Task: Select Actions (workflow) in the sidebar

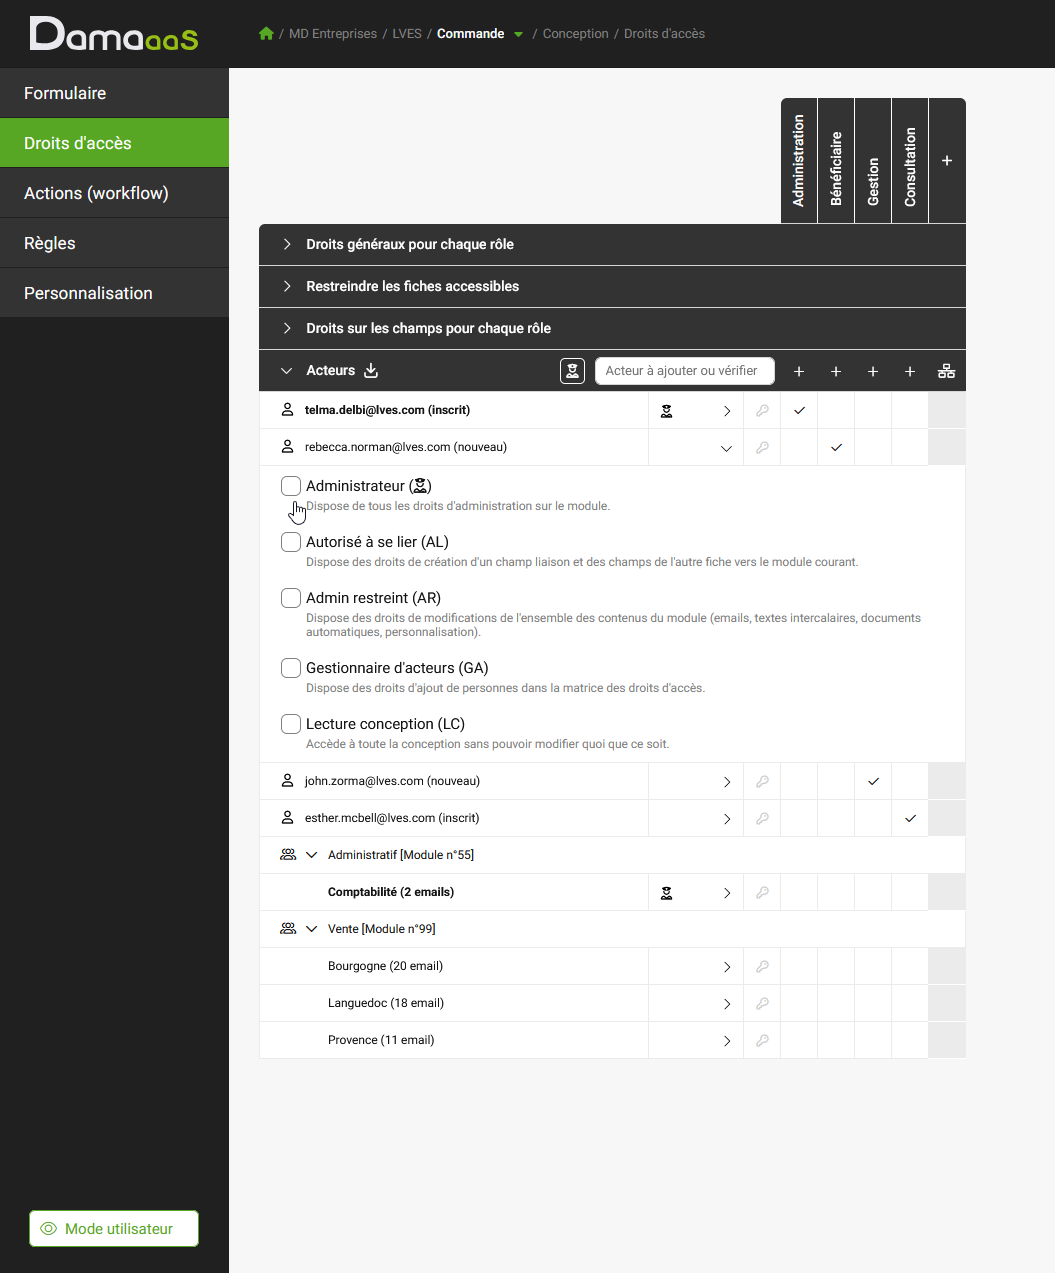Action: [x=114, y=193]
